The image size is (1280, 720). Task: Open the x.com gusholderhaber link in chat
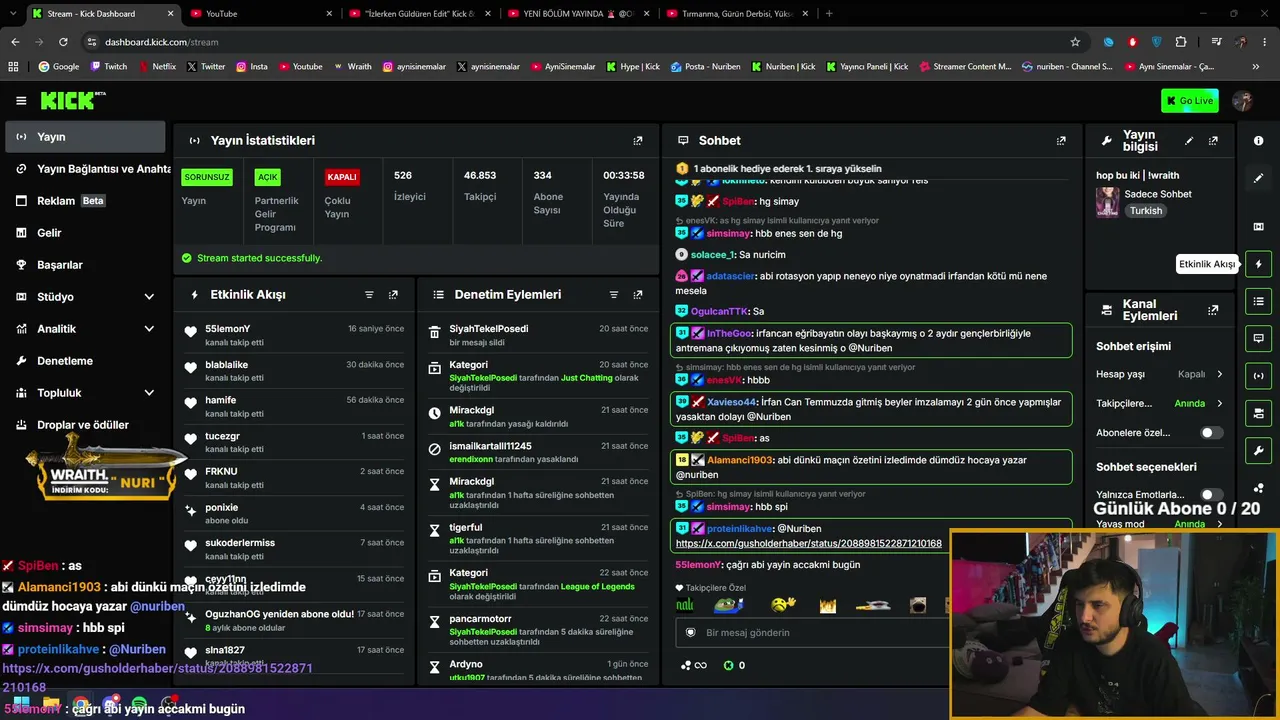click(808, 544)
